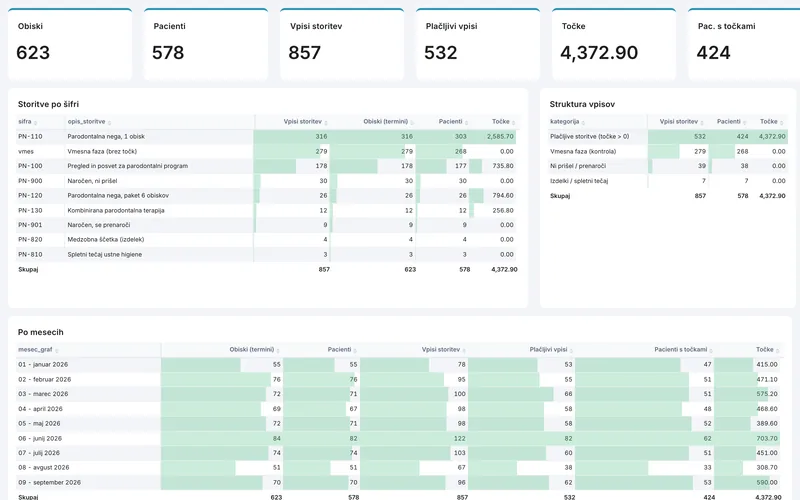Select 'Medzobna ščetka (izdelek)' cell
The height and width of the screenshot is (500, 800).
tap(106, 240)
